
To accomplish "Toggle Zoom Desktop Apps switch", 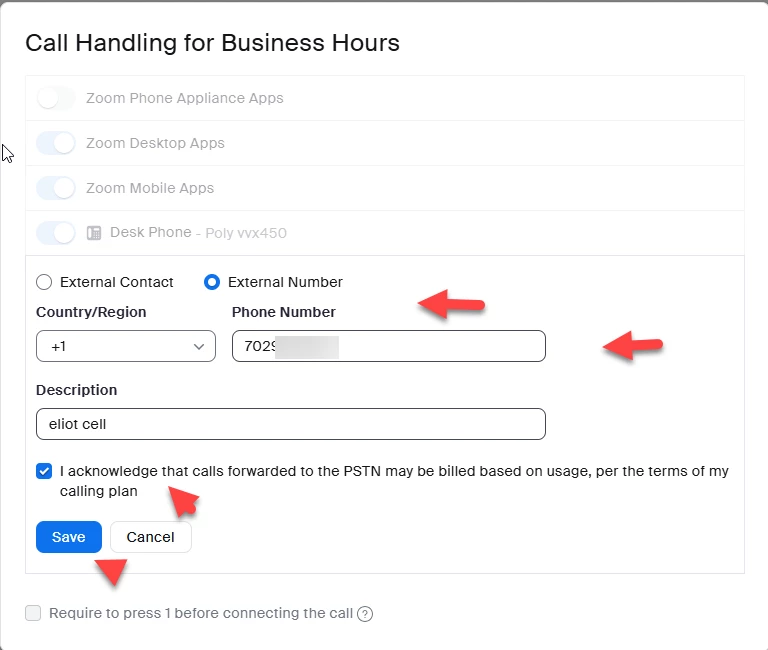I will pyautogui.click(x=56, y=143).
